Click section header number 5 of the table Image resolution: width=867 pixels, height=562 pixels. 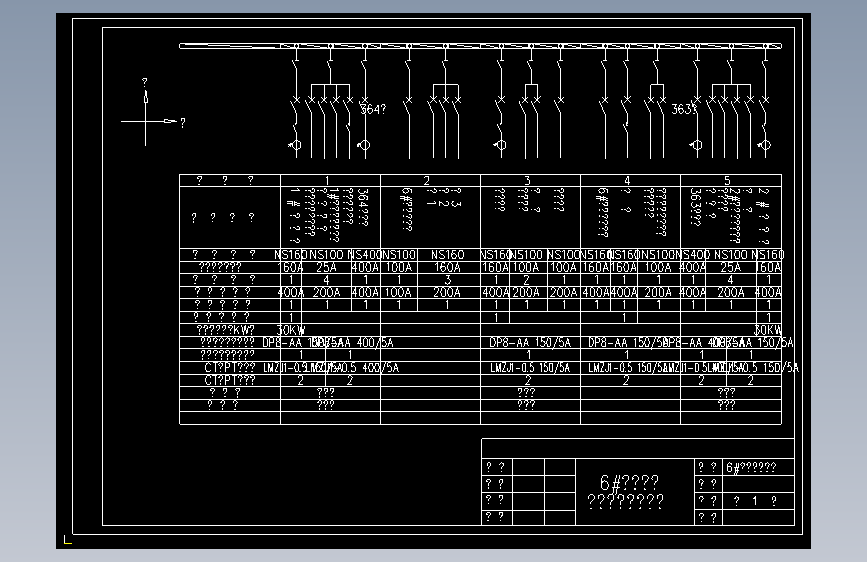click(x=727, y=180)
